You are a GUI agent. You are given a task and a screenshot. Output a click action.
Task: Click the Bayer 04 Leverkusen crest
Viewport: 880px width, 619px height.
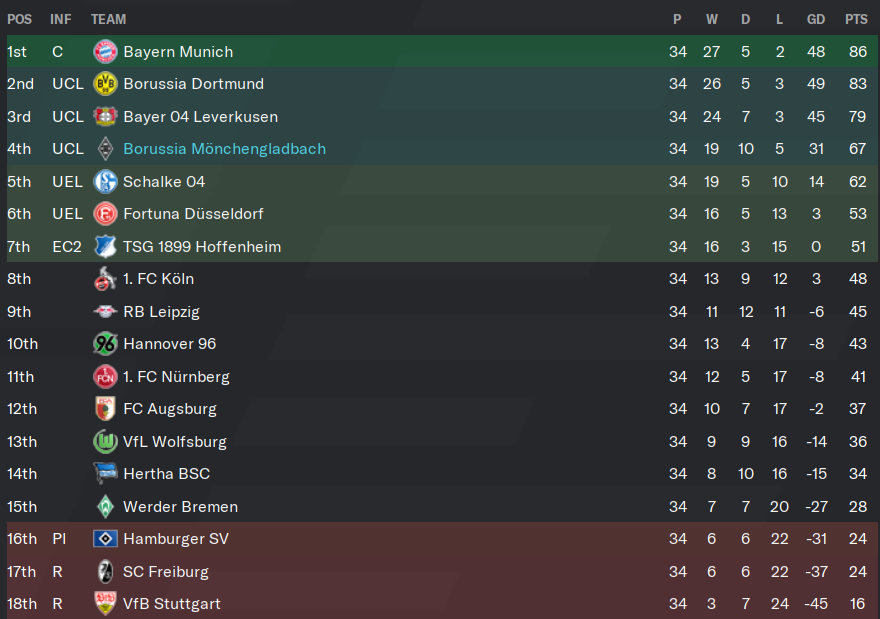click(x=105, y=116)
